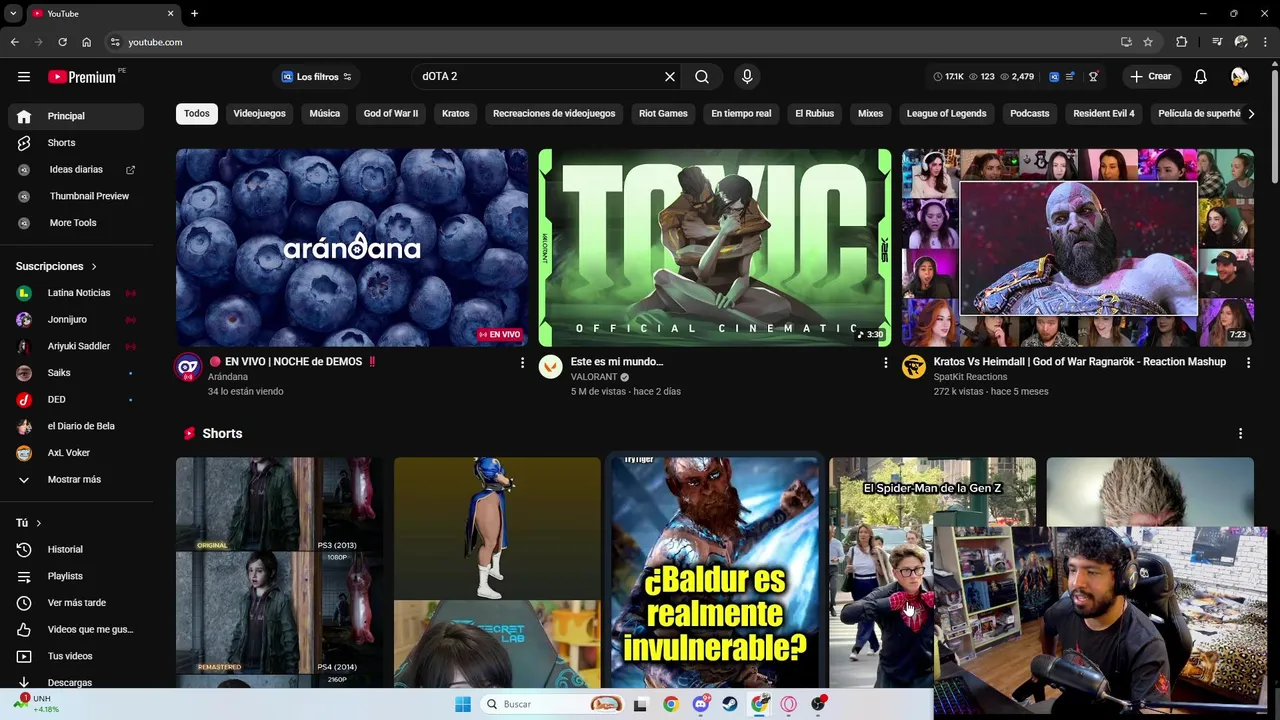Install app icon in address bar
This screenshot has height=720, width=1280.
click(1126, 42)
